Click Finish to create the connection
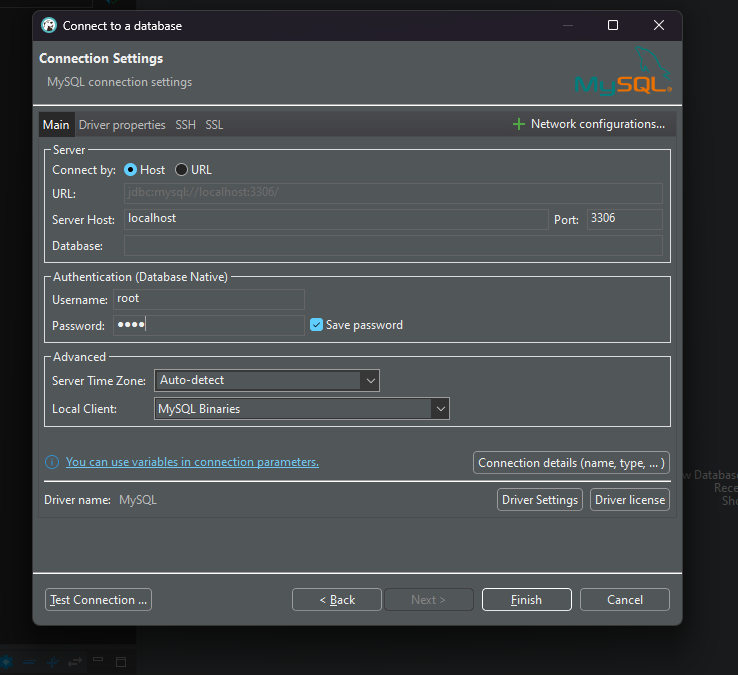The width and height of the screenshot is (738, 675). (x=527, y=600)
